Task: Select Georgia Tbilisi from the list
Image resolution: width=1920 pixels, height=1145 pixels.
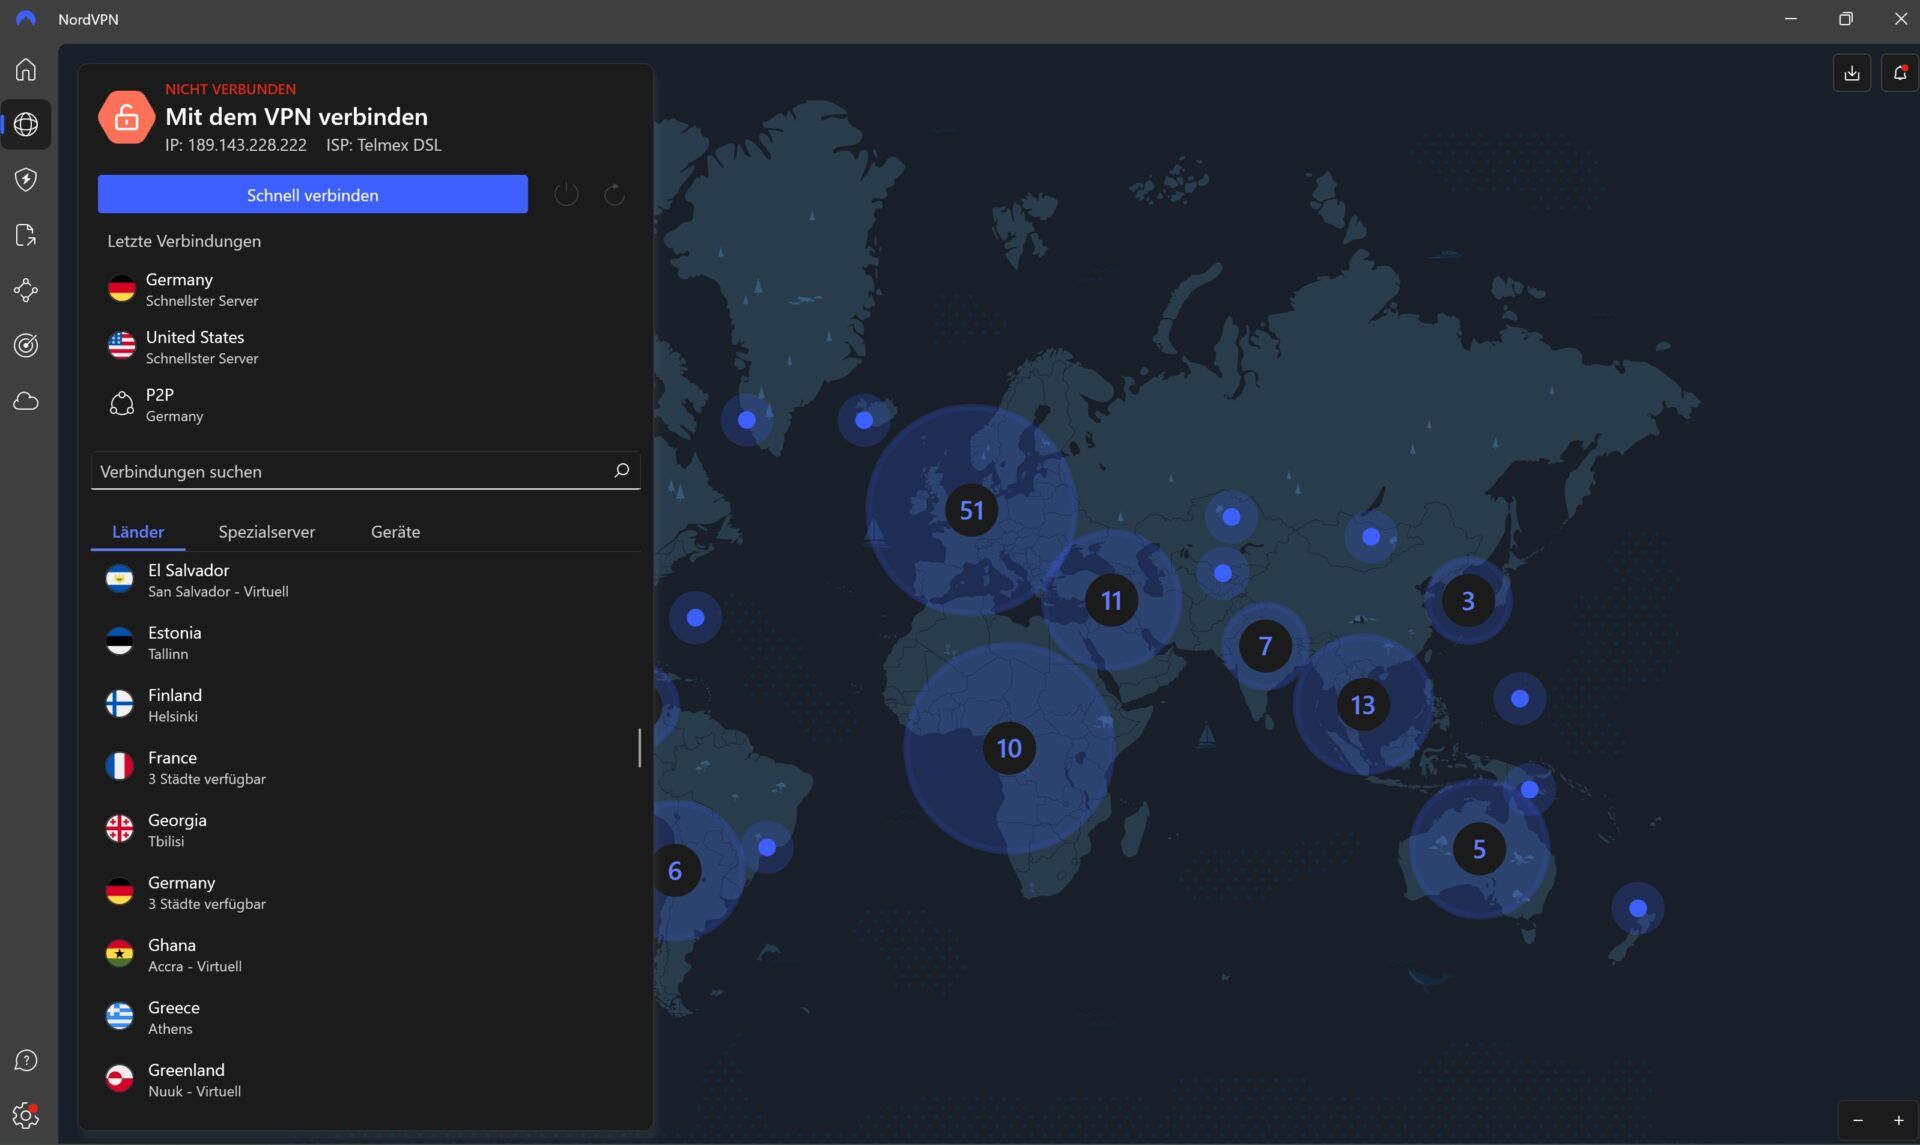Action: pyautogui.click(x=365, y=830)
